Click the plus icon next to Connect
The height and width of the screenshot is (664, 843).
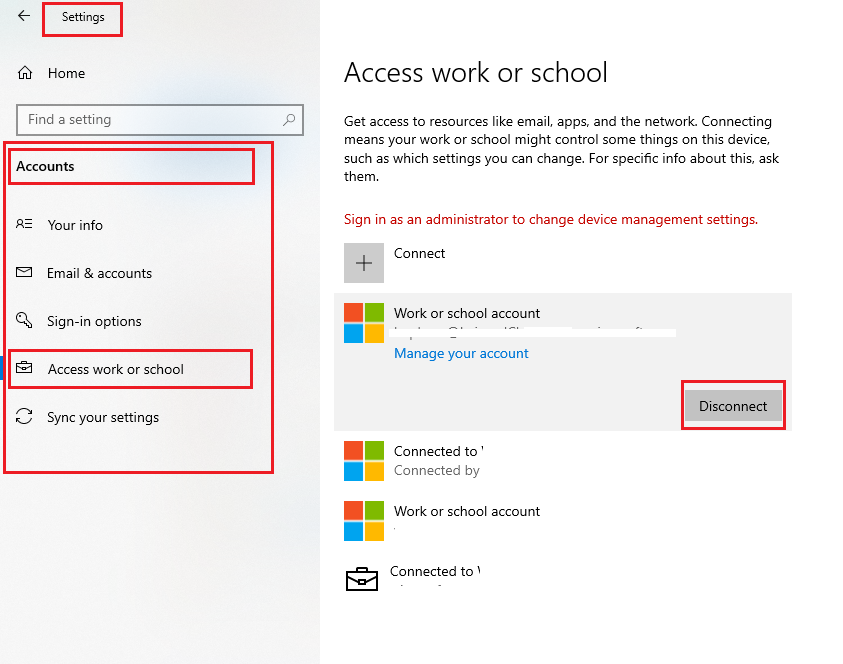pyautogui.click(x=364, y=263)
